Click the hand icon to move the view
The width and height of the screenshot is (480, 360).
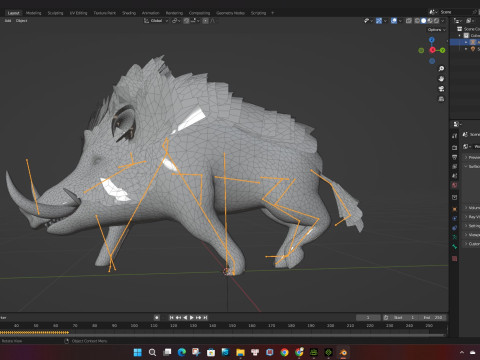pyautogui.click(x=441, y=79)
